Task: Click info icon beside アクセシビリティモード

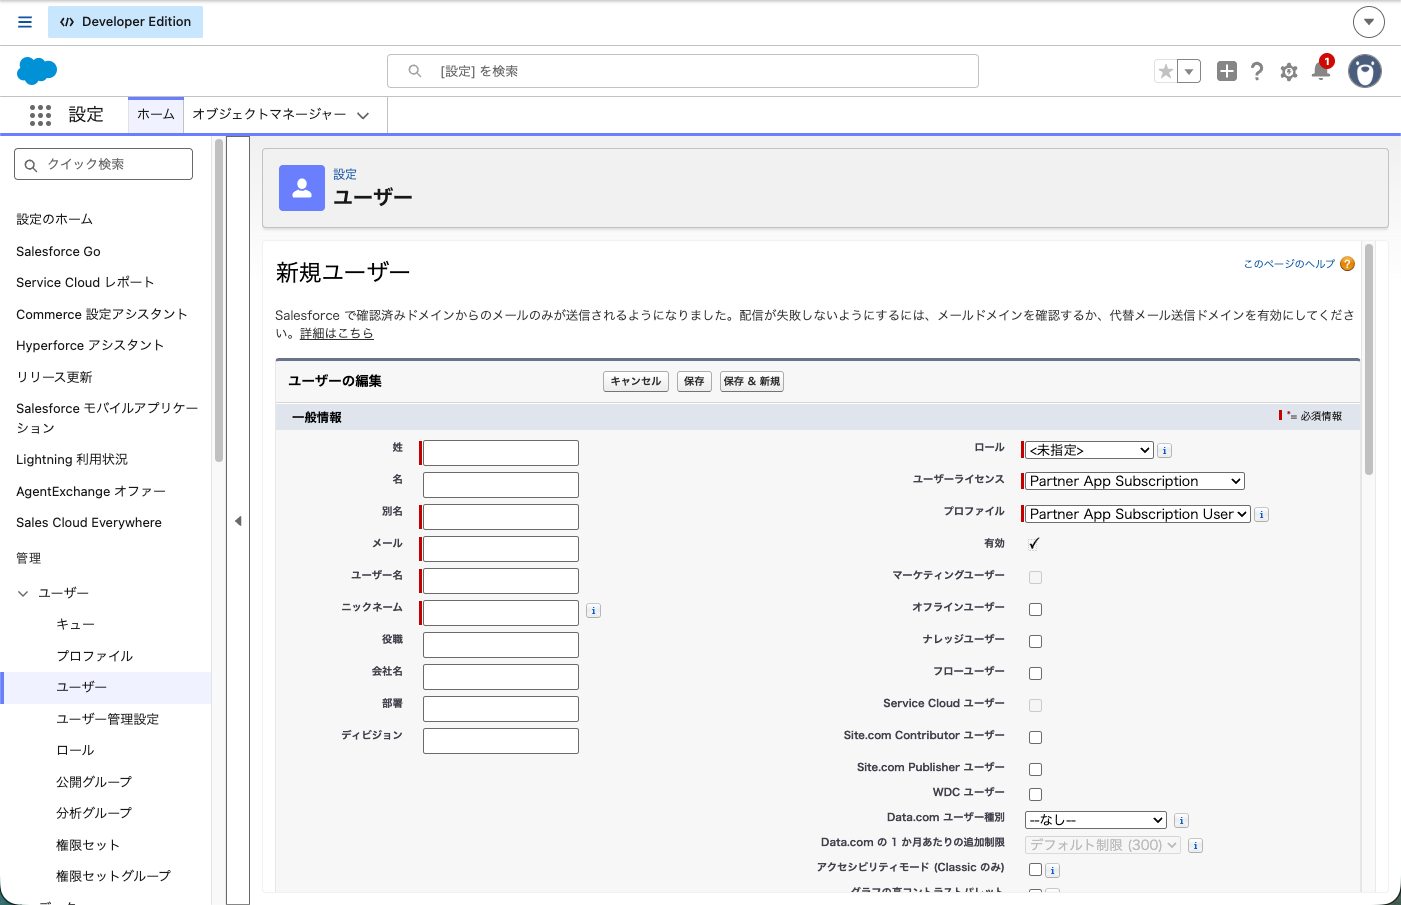Action: [1052, 871]
